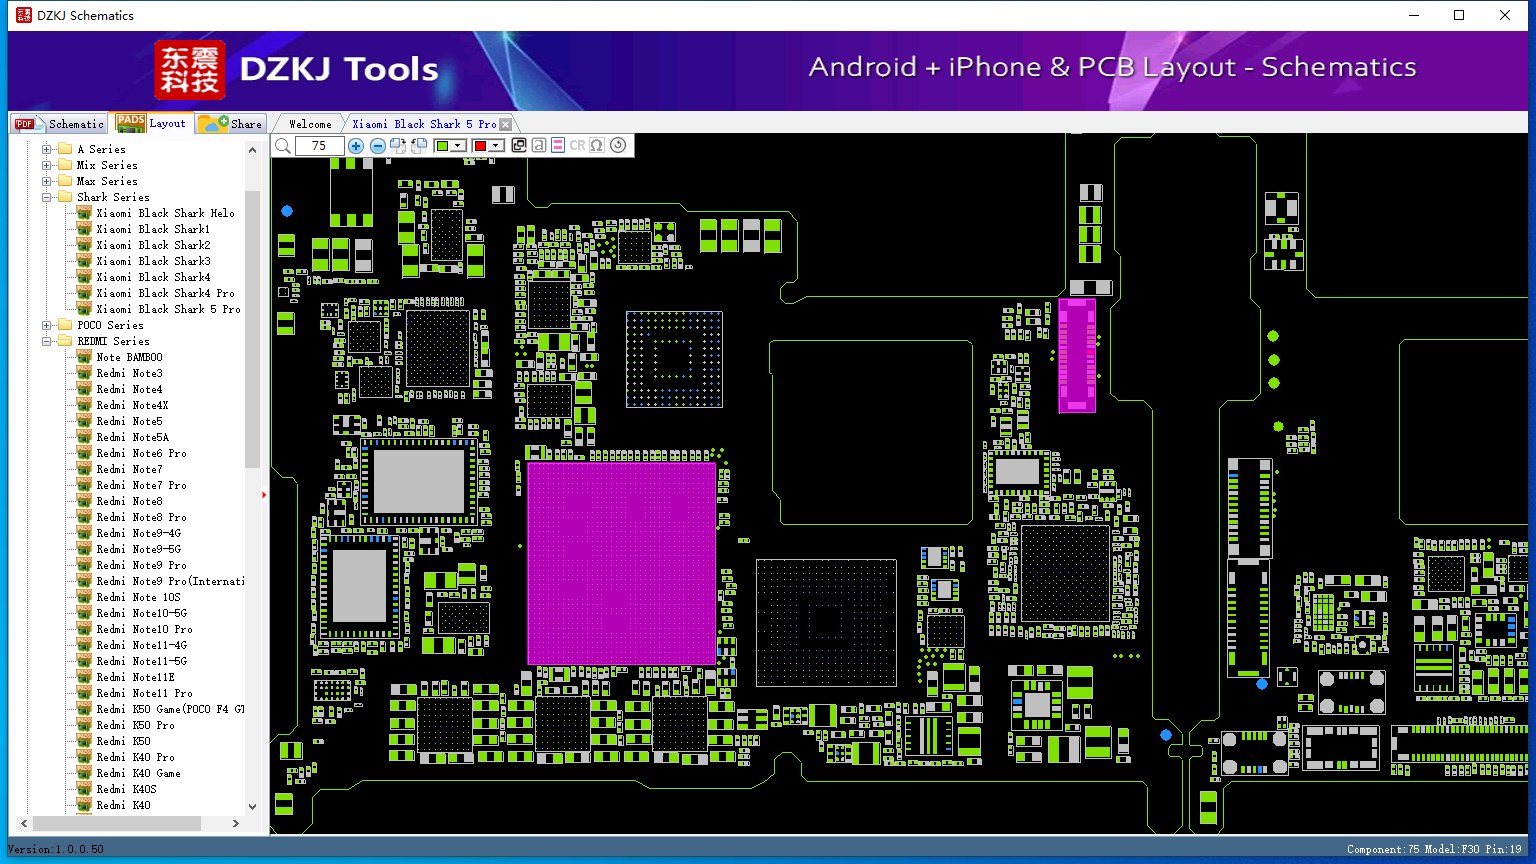
Task: Open the red color dropdown arrow
Action: coord(495,146)
